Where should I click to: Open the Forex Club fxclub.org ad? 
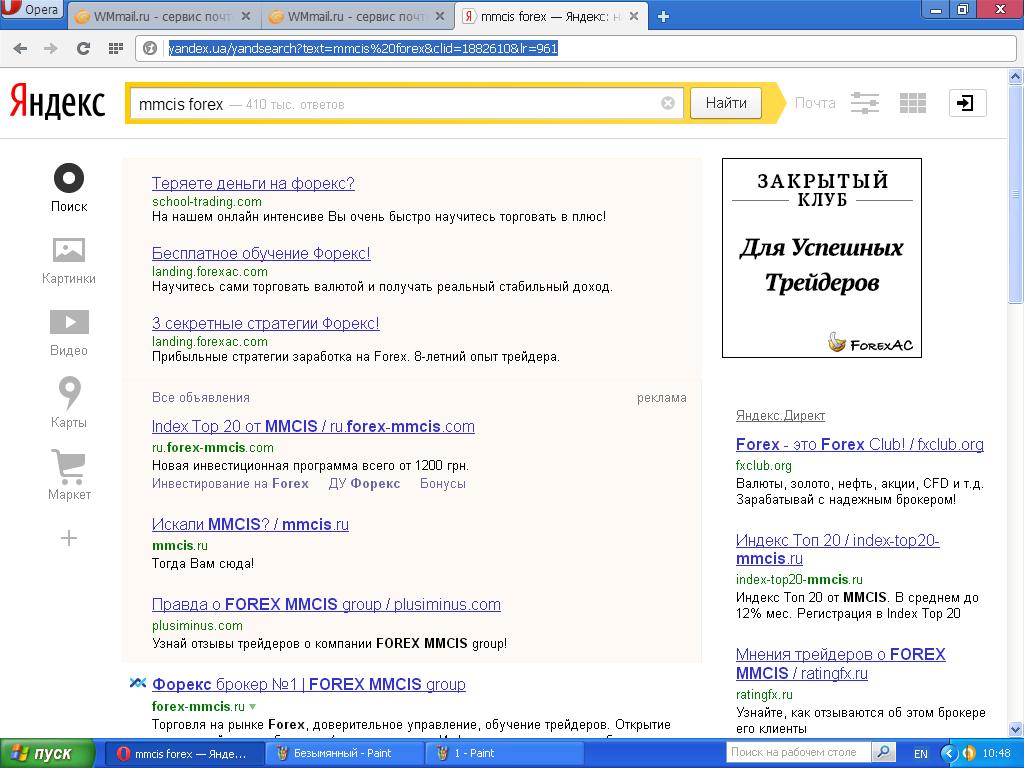(859, 445)
